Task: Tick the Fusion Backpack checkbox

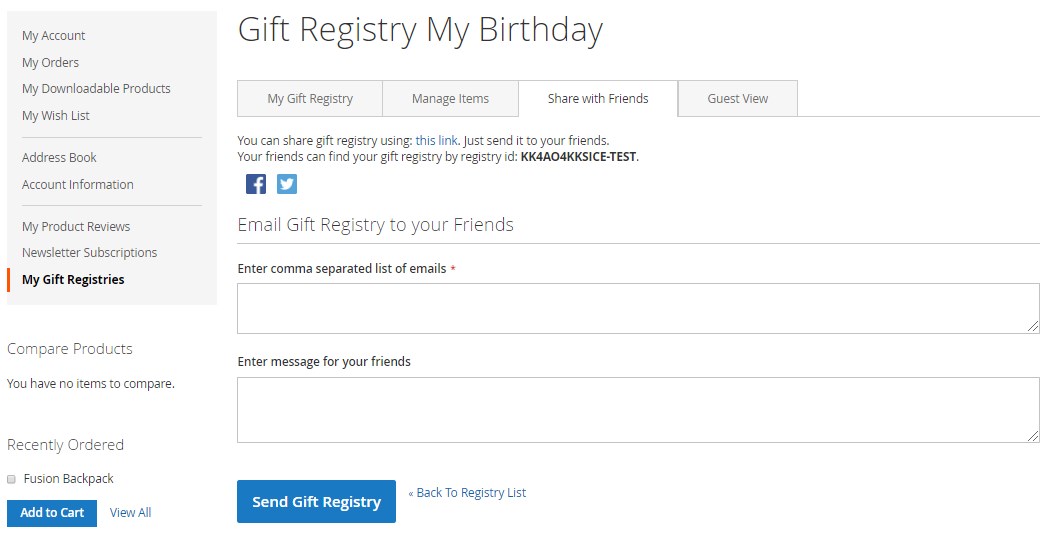Action: pyautogui.click(x=12, y=479)
